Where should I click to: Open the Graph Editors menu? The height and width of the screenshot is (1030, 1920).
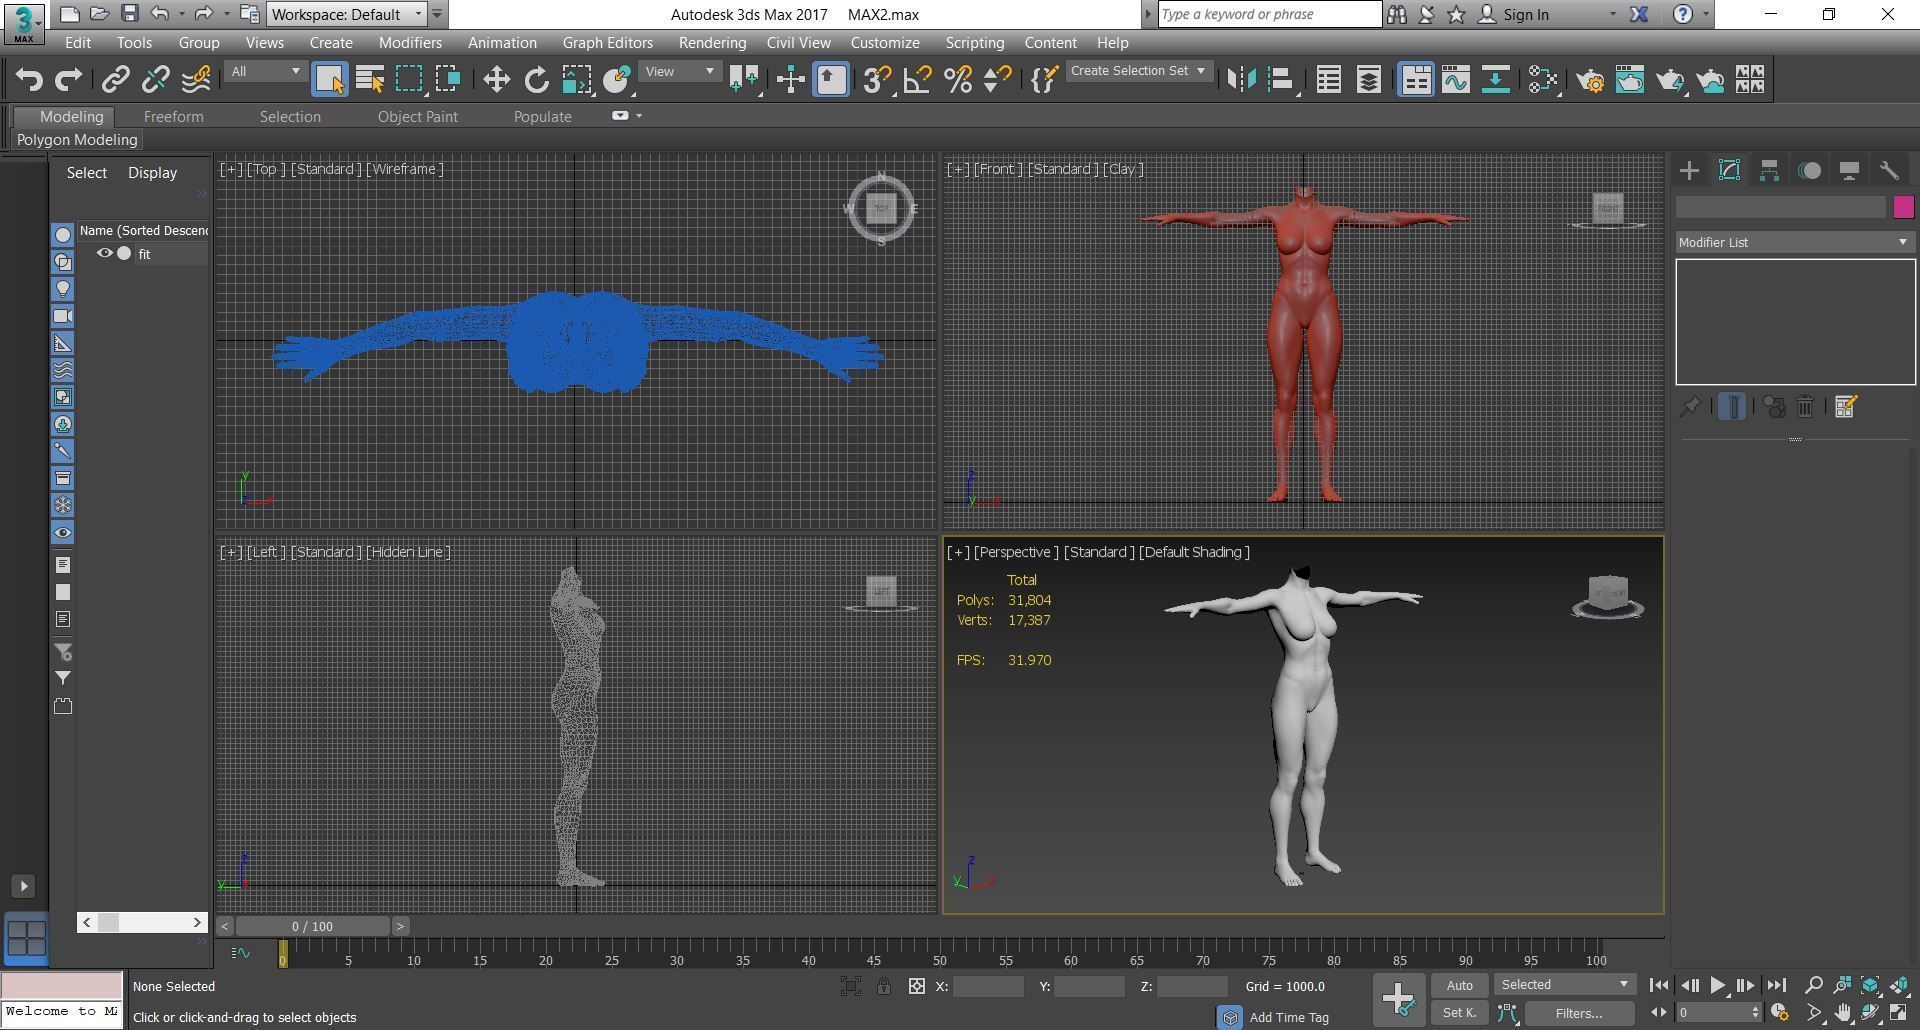pos(607,43)
